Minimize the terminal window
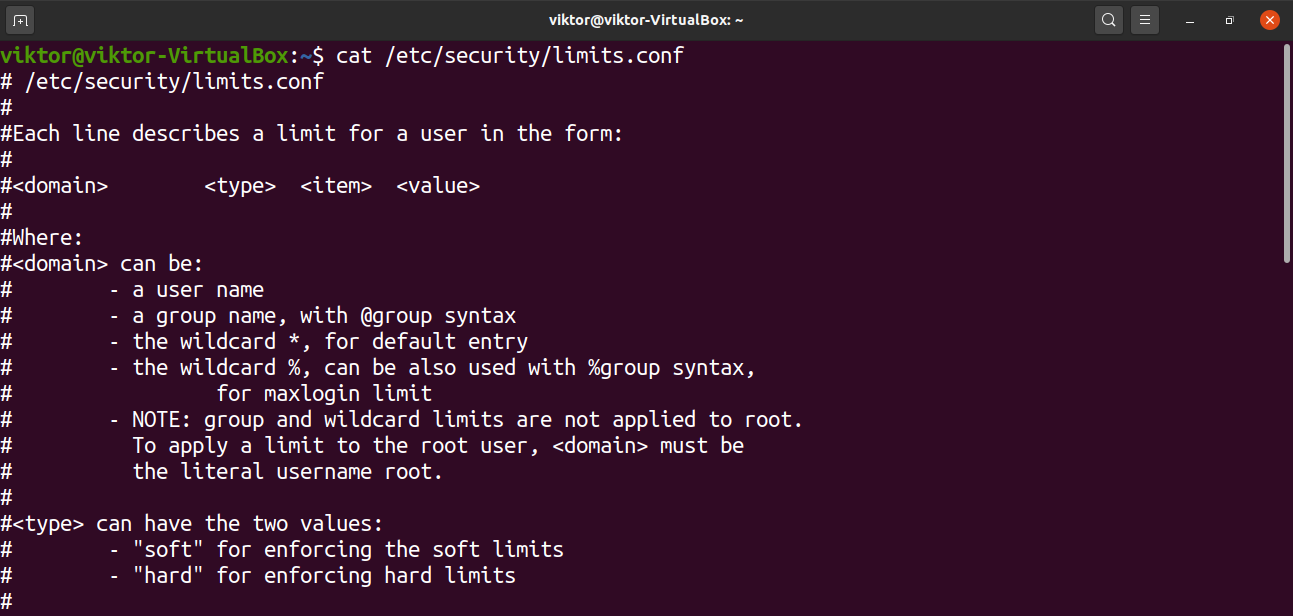Screen dimensions: 1293x616 pos(1191,20)
